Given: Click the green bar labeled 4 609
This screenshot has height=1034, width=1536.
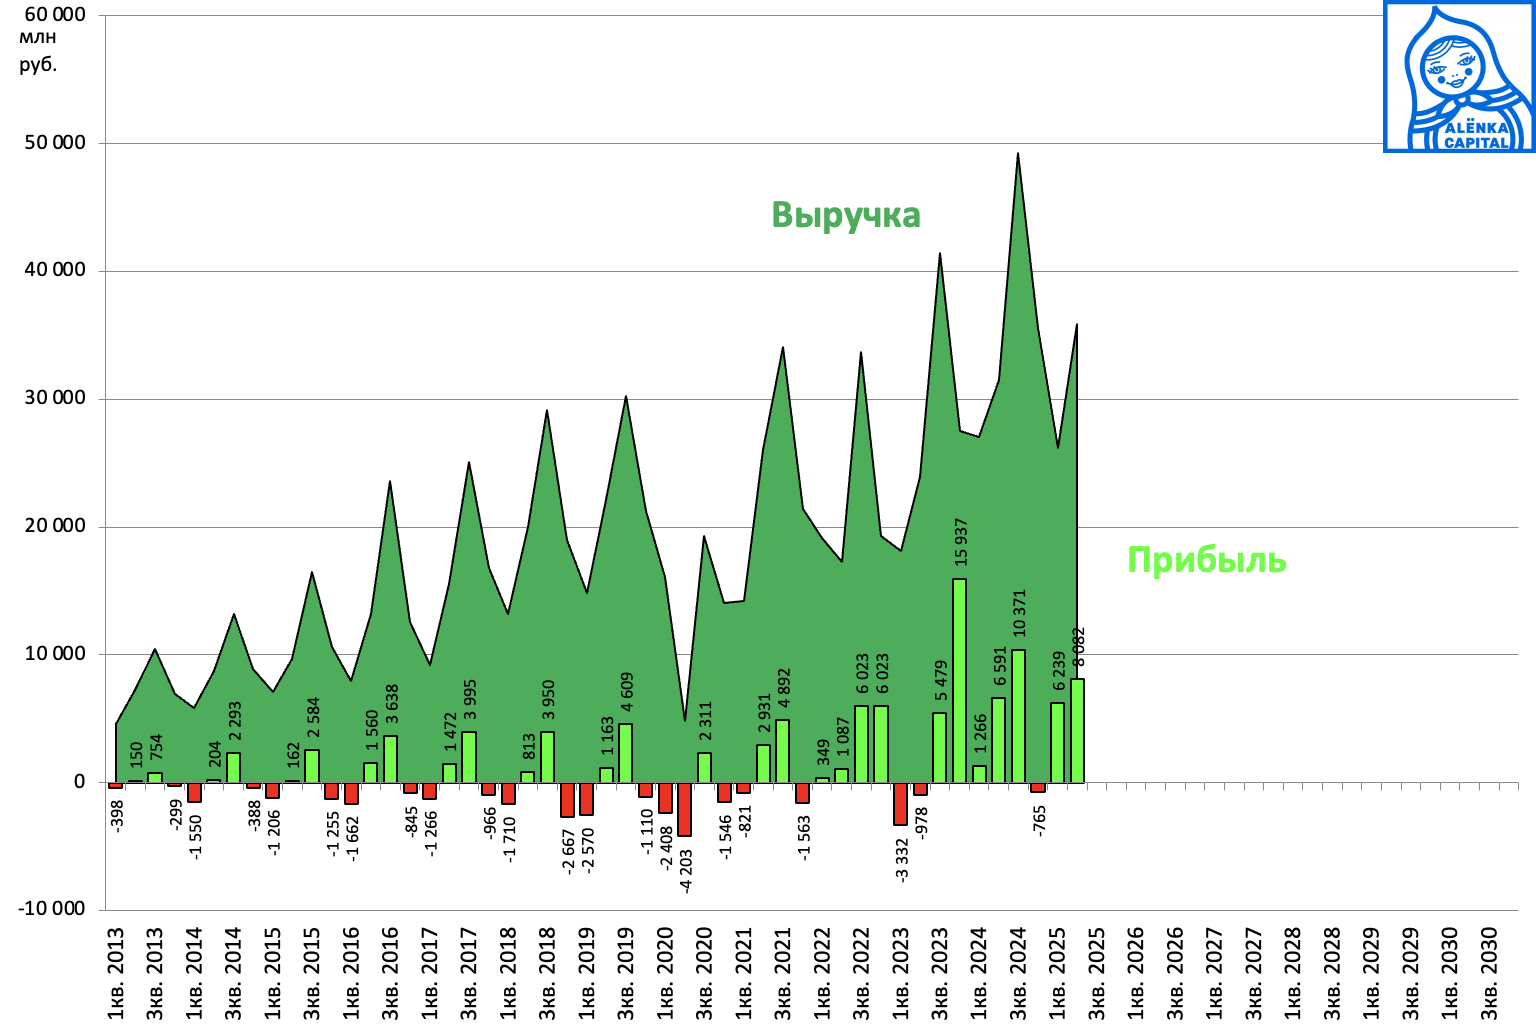Looking at the screenshot, I should 625,753.
